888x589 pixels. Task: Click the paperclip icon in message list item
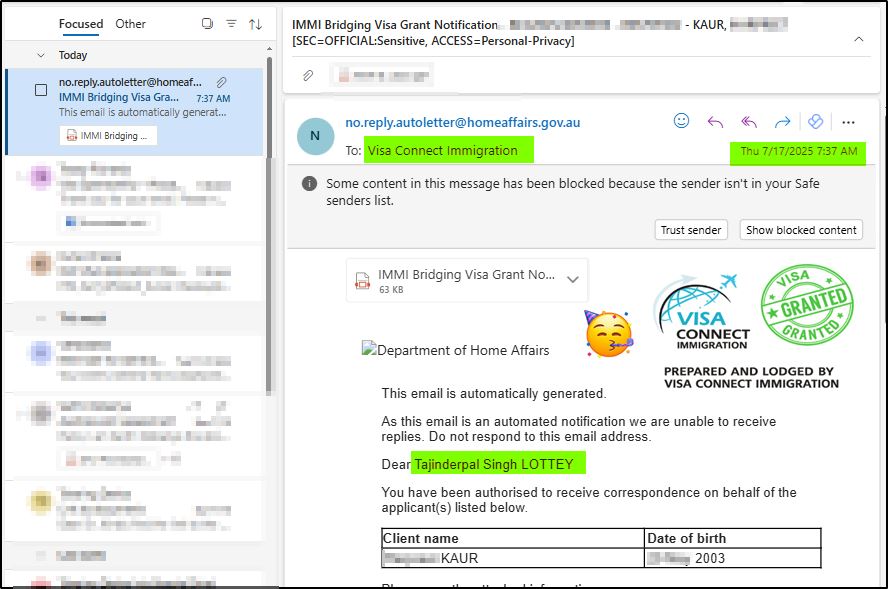coord(221,82)
